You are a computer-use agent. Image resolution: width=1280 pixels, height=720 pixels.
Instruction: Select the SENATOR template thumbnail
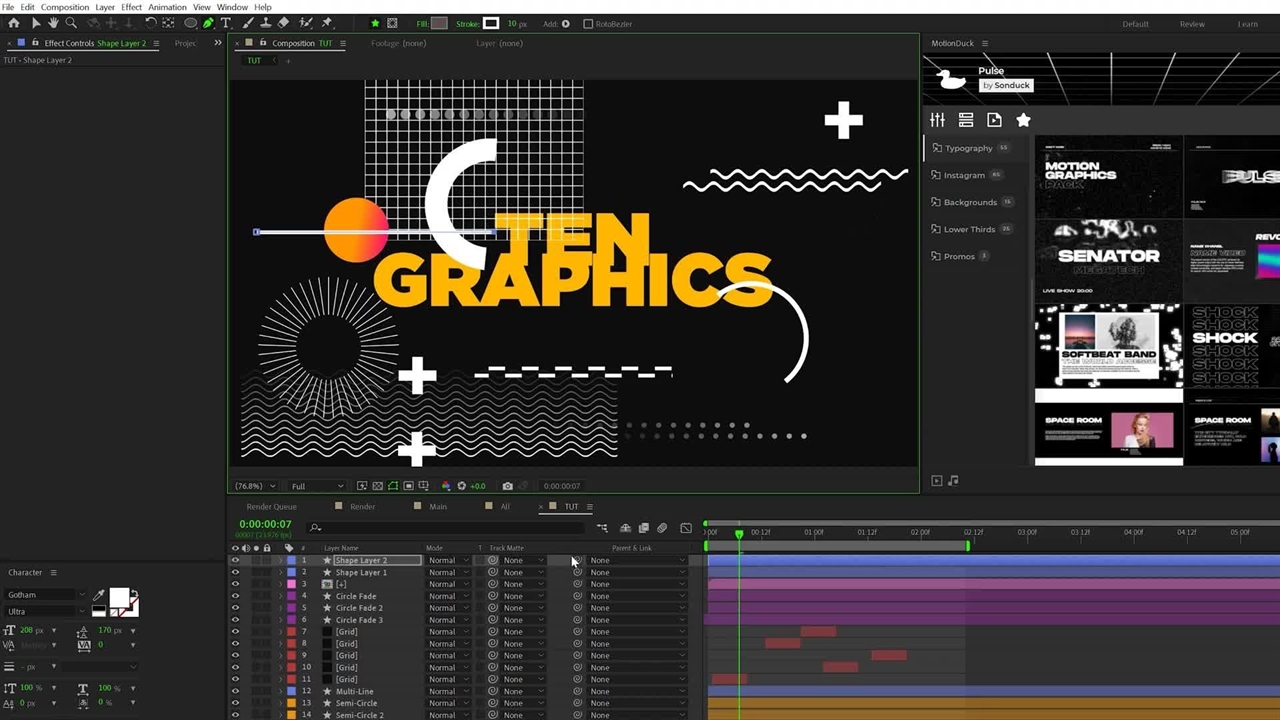pos(1108,256)
